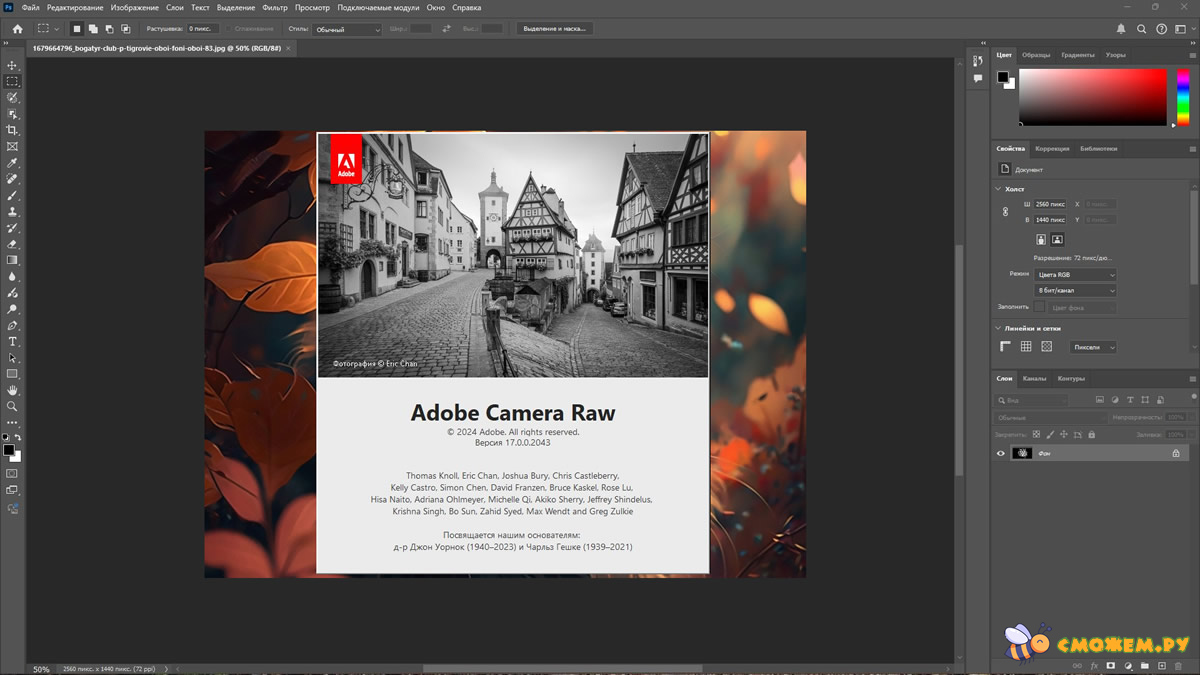
Task: Open the Фильтр menu
Action: (274, 7)
